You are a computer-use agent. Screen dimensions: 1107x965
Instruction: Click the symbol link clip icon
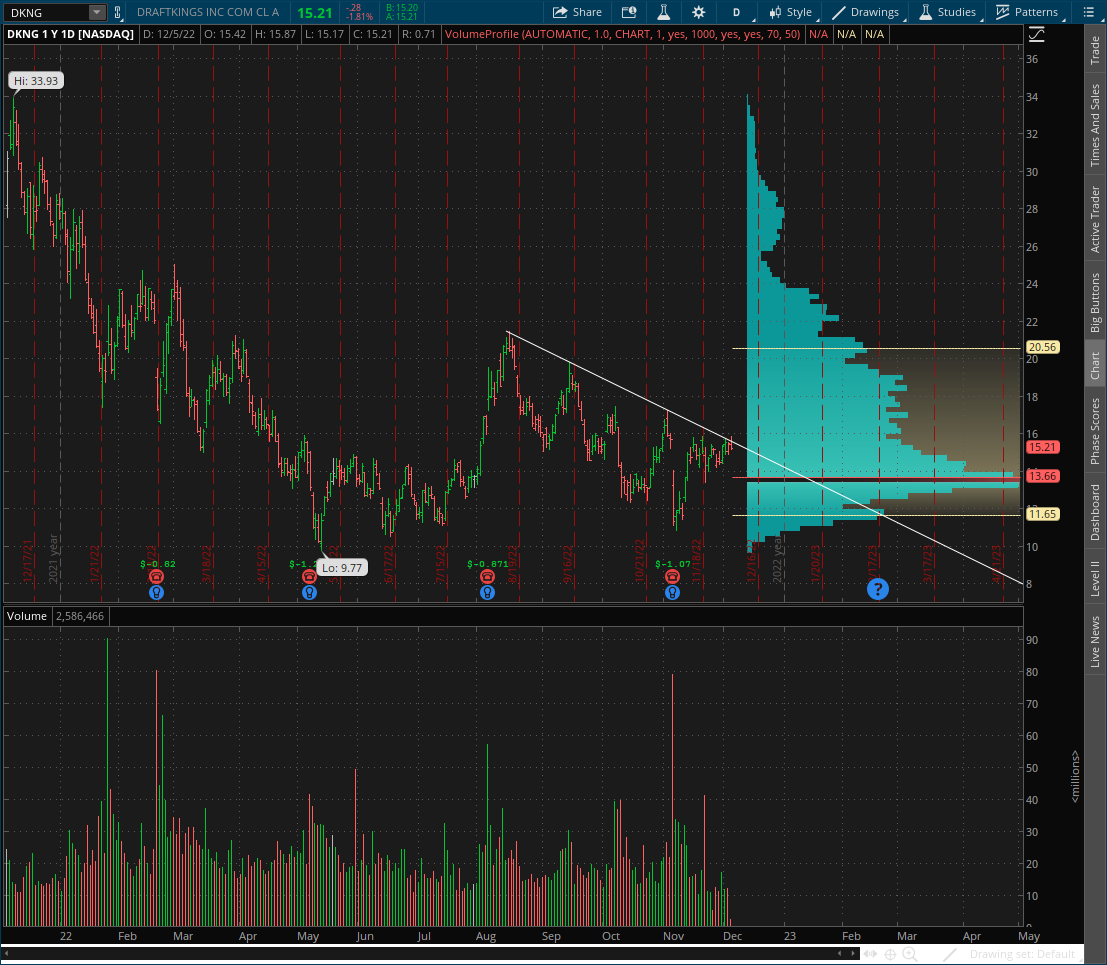click(117, 12)
